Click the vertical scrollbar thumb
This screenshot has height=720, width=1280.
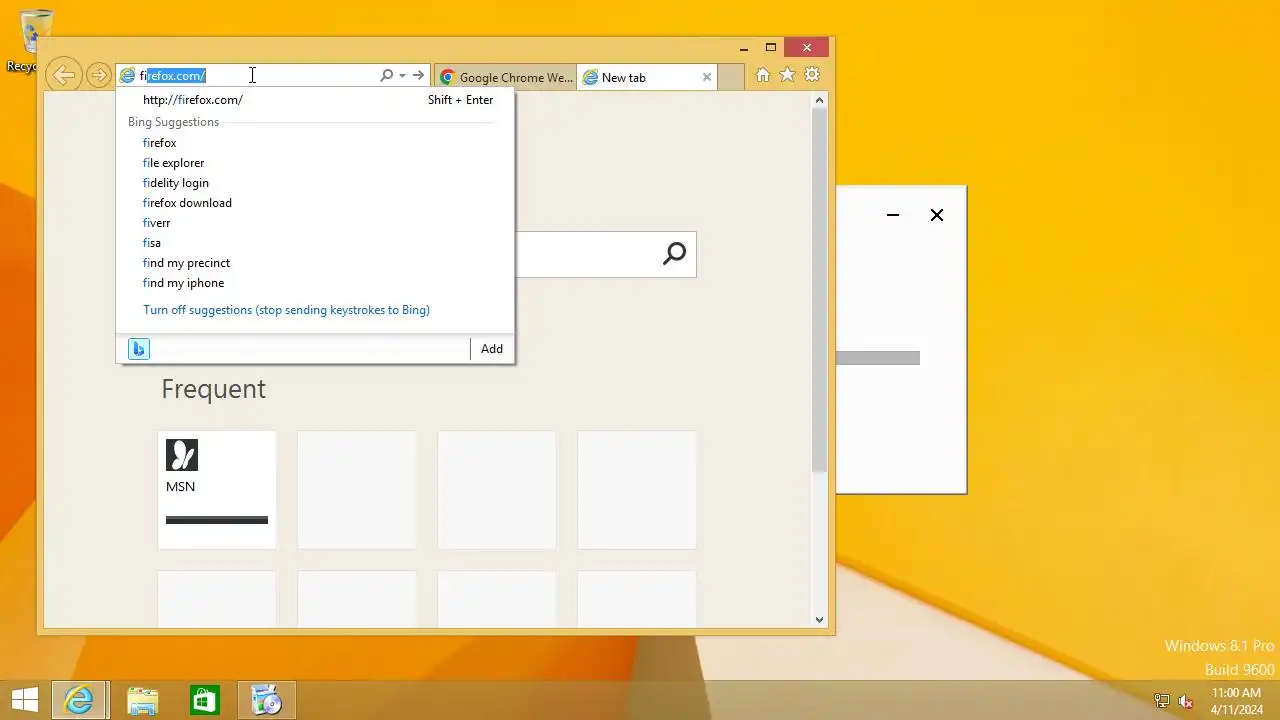click(819, 290)
